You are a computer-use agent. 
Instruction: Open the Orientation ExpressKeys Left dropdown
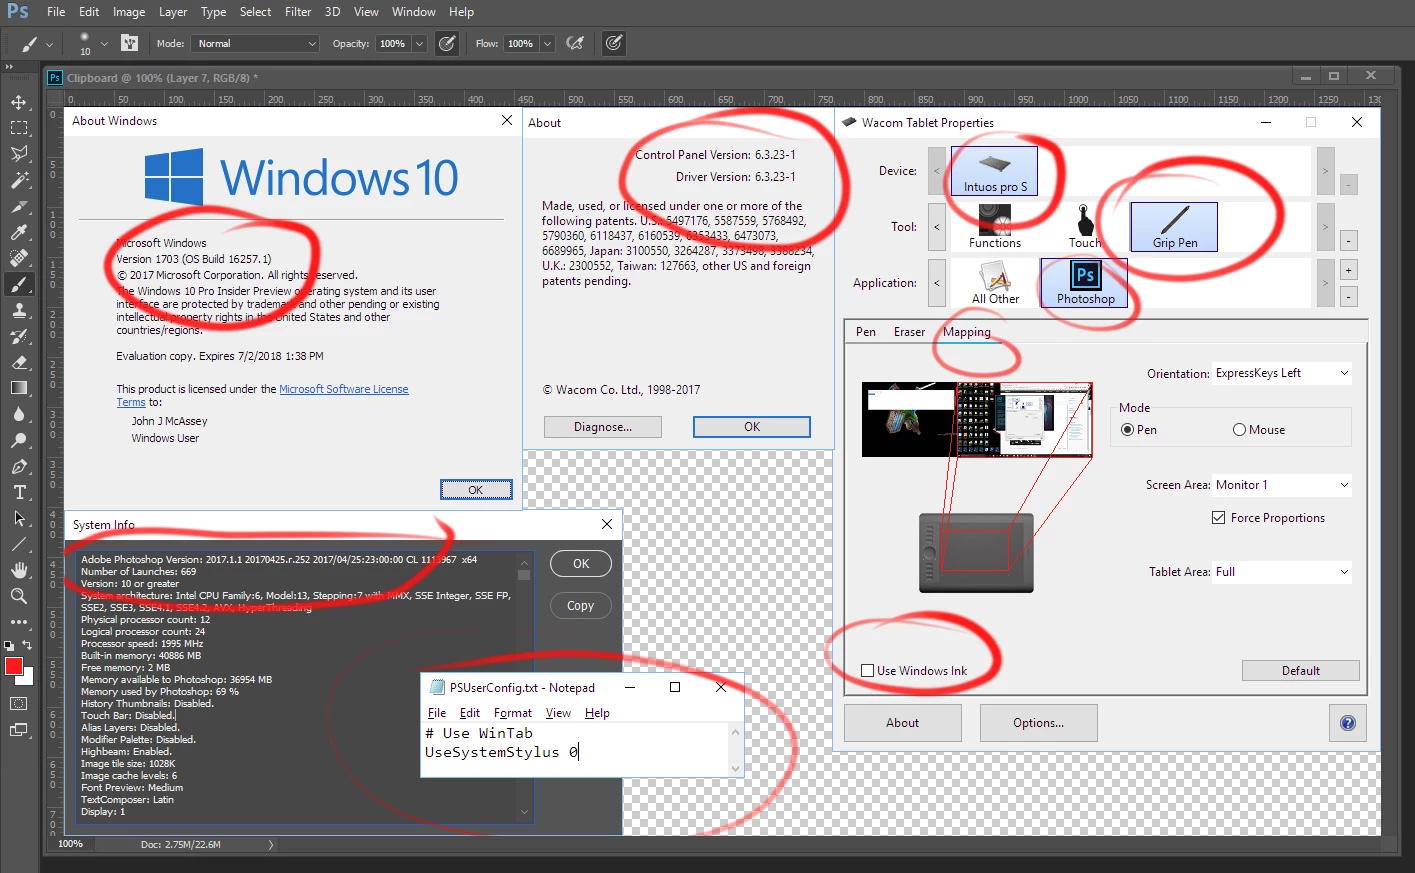(x=1282, y=373)
